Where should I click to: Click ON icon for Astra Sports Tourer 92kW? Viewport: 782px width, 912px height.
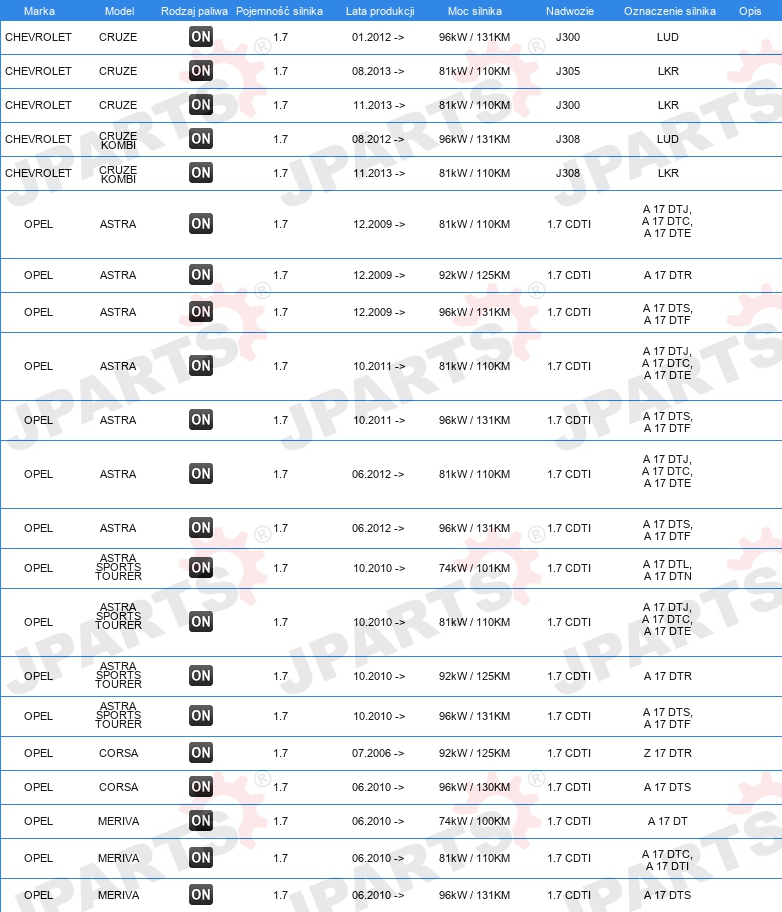pyautogui.click(x=201, y=676)
